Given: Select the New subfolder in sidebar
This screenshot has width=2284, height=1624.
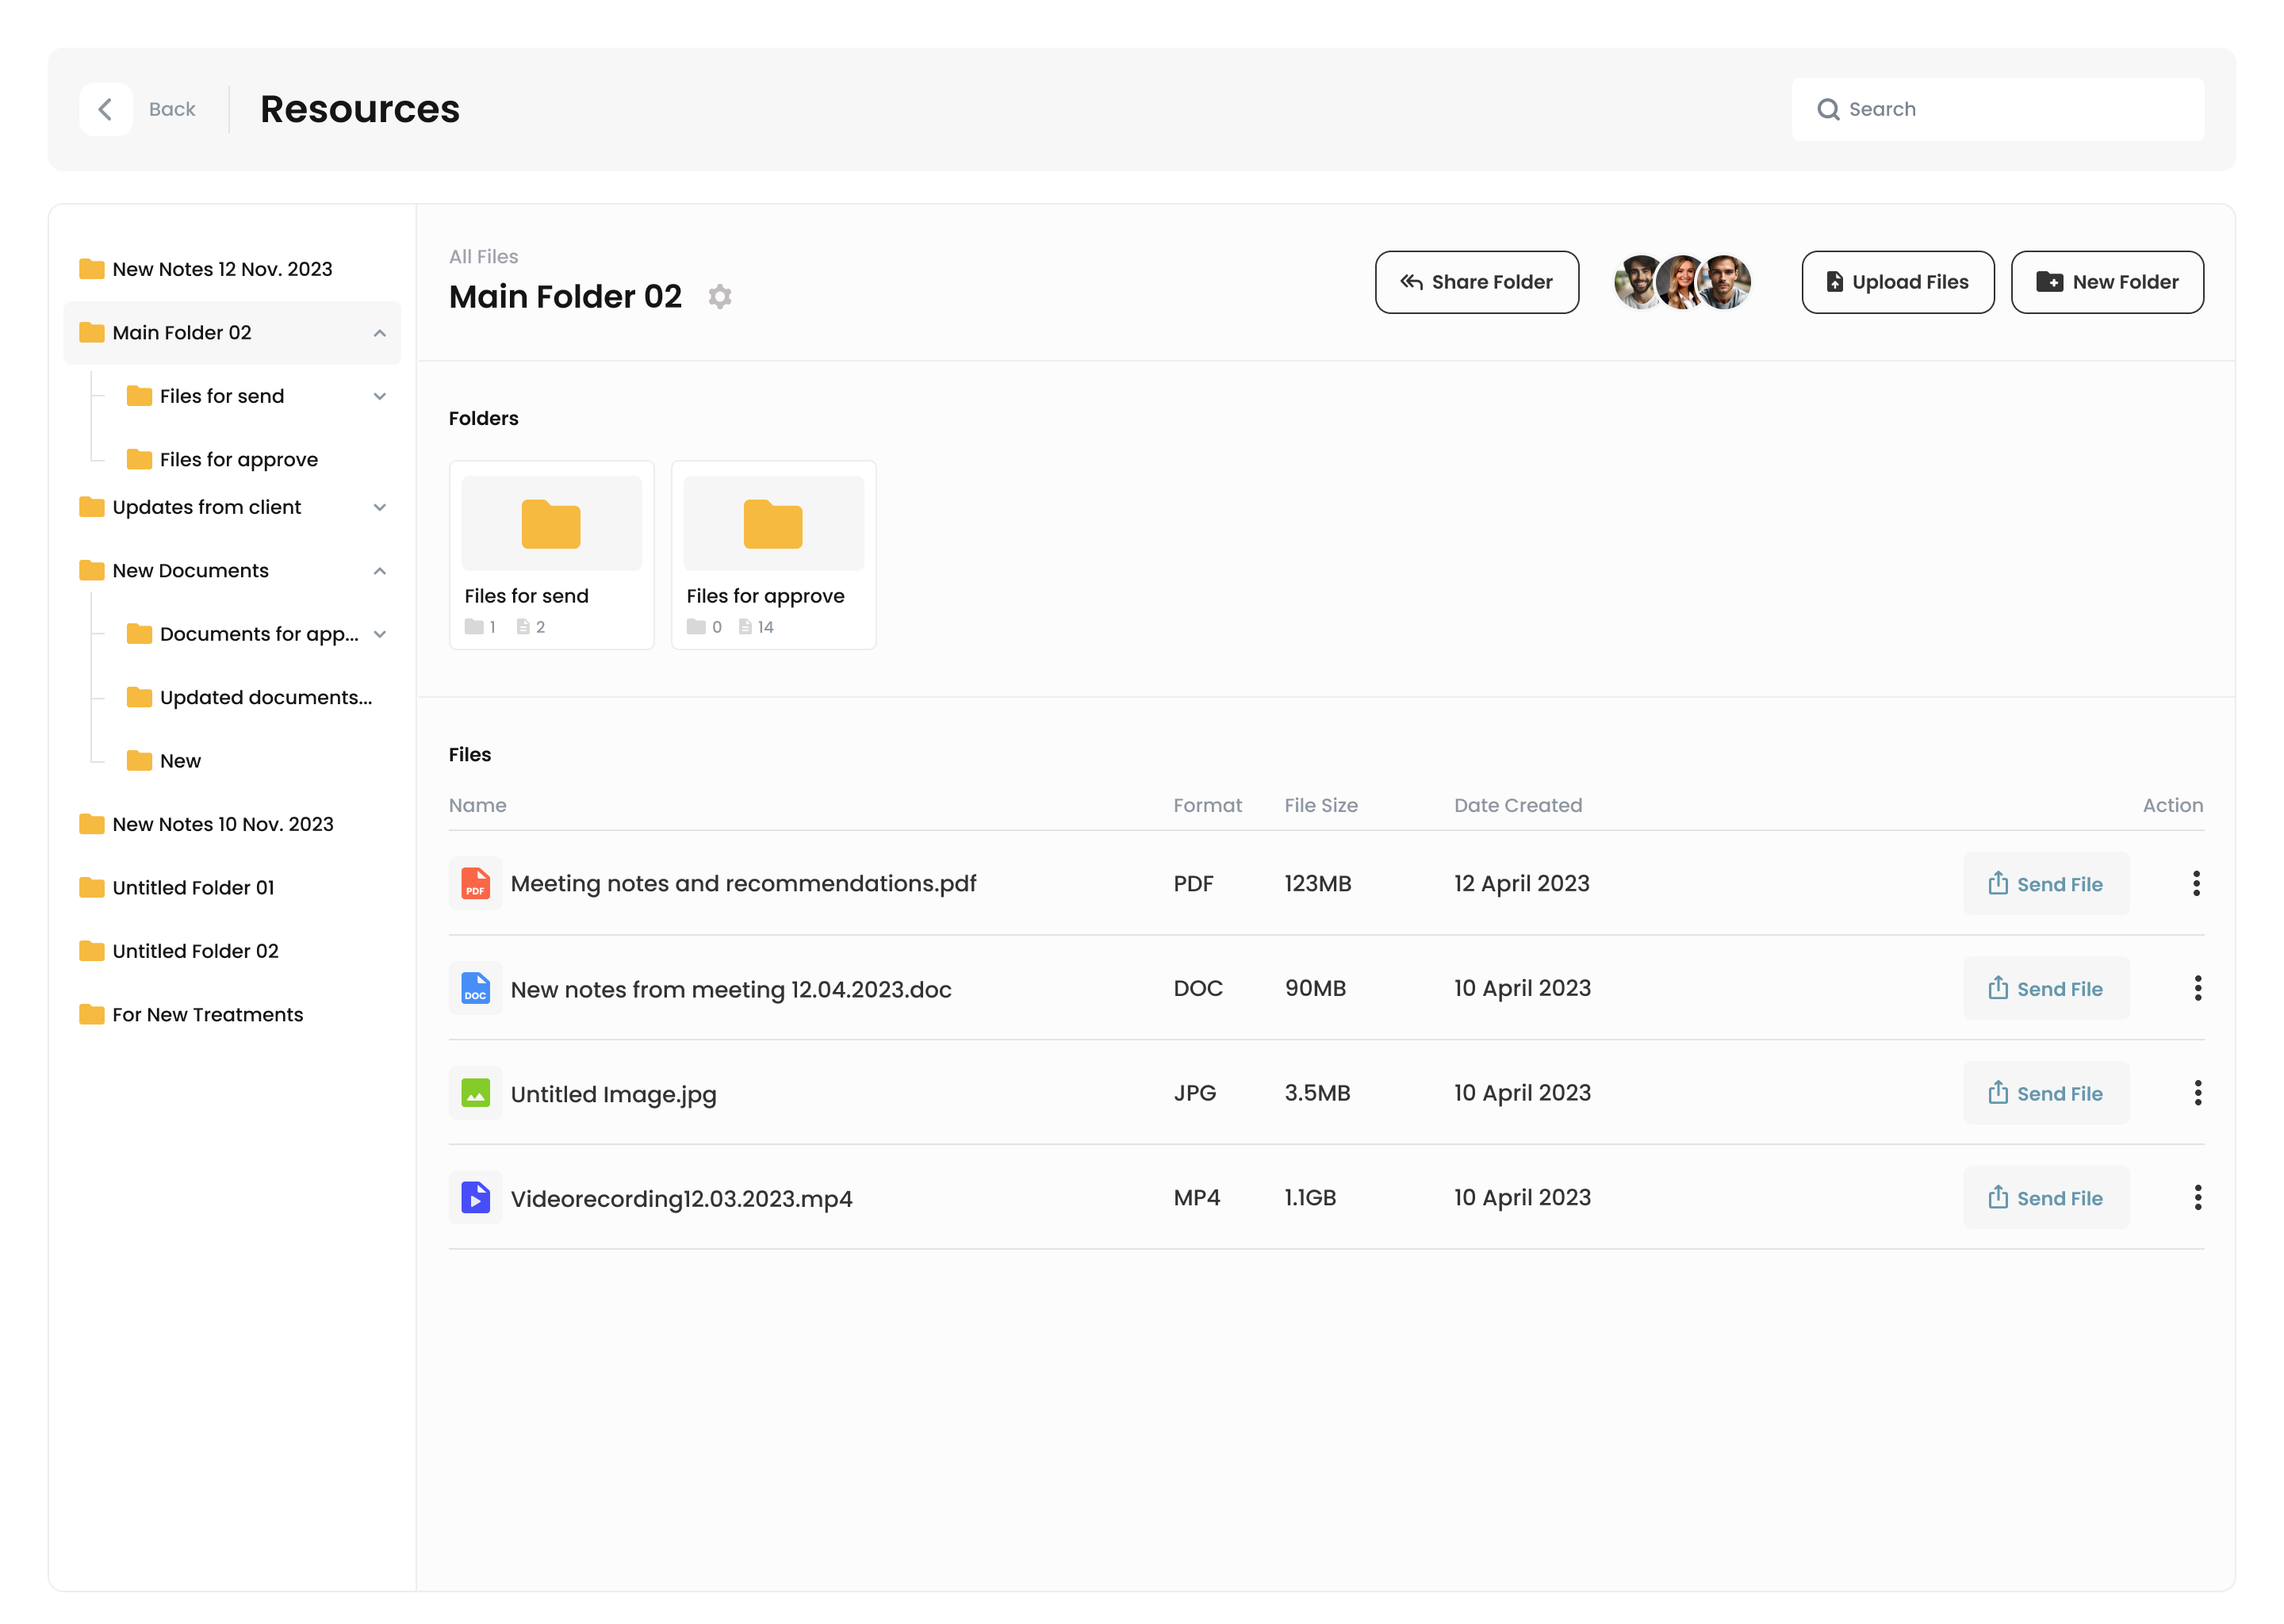Looking at the screenshot, I should tap(180, 761).
